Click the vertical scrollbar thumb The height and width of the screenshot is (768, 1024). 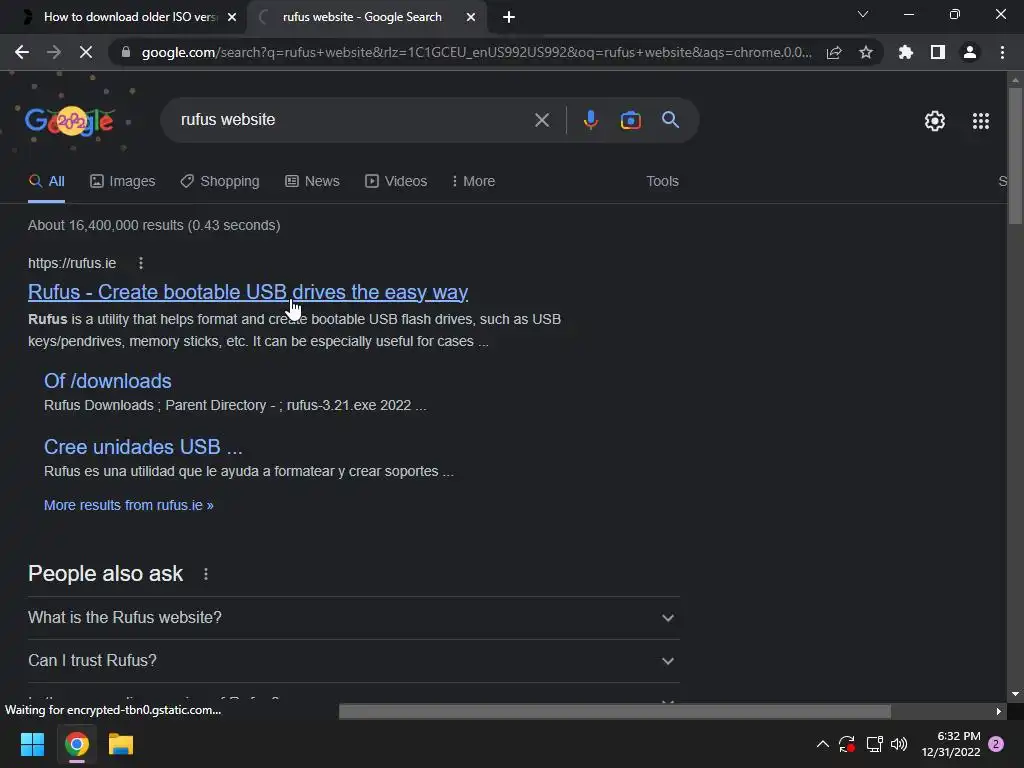(1015, 156)
